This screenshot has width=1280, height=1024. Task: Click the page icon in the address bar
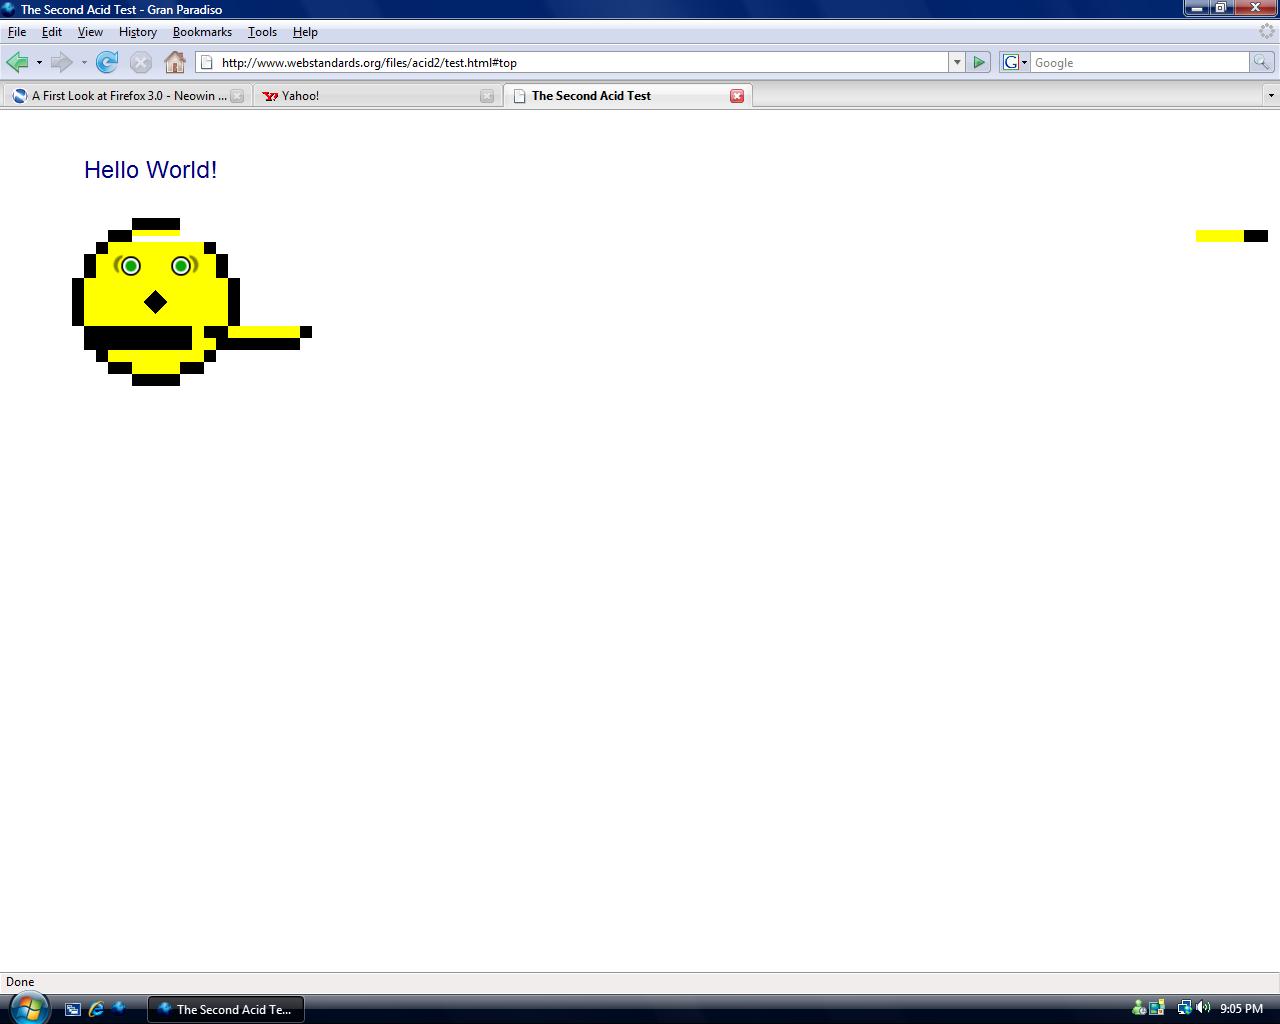[x=207, y=62]
